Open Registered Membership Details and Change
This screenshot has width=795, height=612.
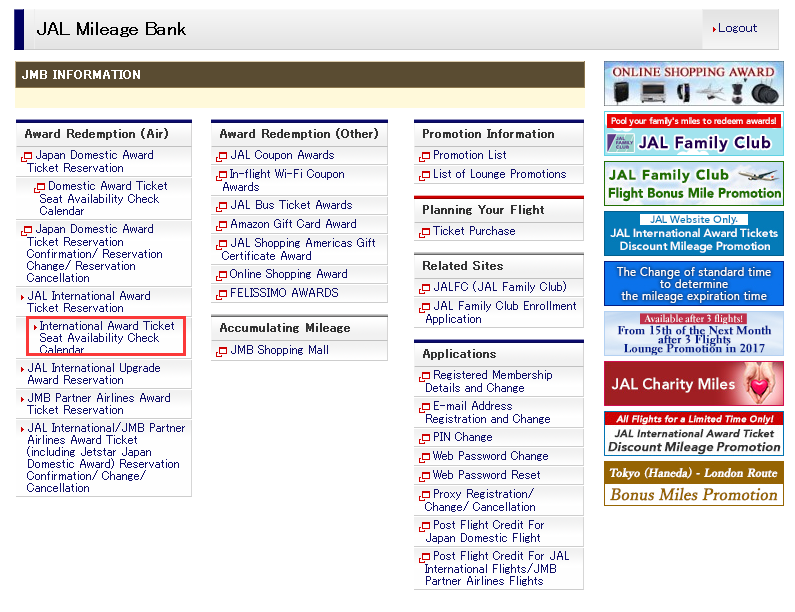tap(489, 381)
